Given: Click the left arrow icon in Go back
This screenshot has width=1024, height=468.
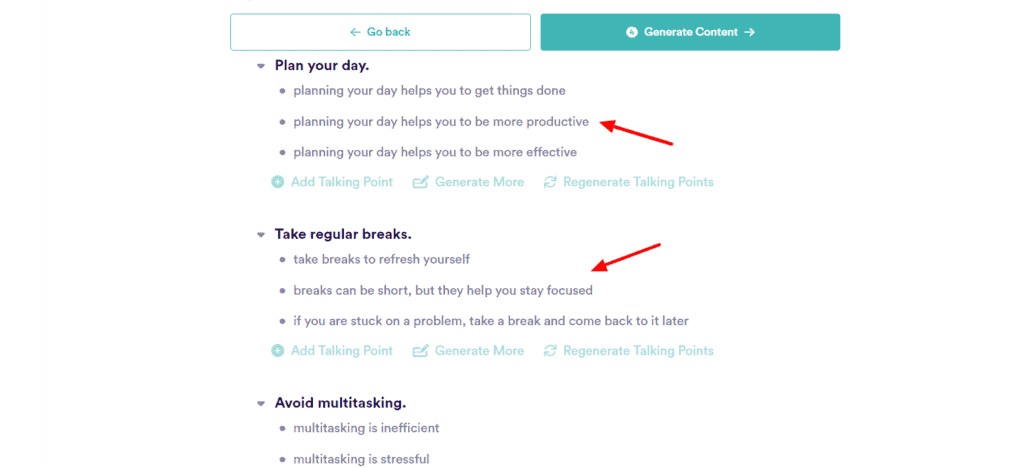Looking at the screenshot, I should [x=355, y=32].
